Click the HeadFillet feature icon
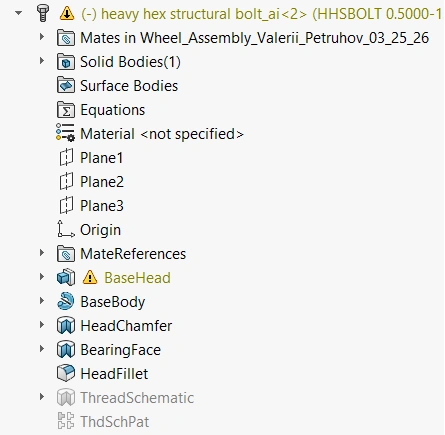445x435 pixels. click(66, 373)
